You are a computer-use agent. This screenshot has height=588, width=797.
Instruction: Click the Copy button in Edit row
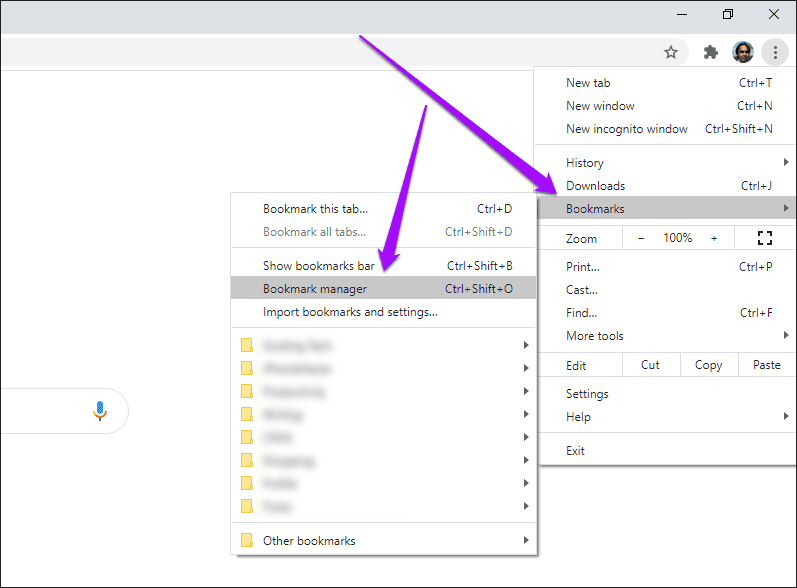709,365
